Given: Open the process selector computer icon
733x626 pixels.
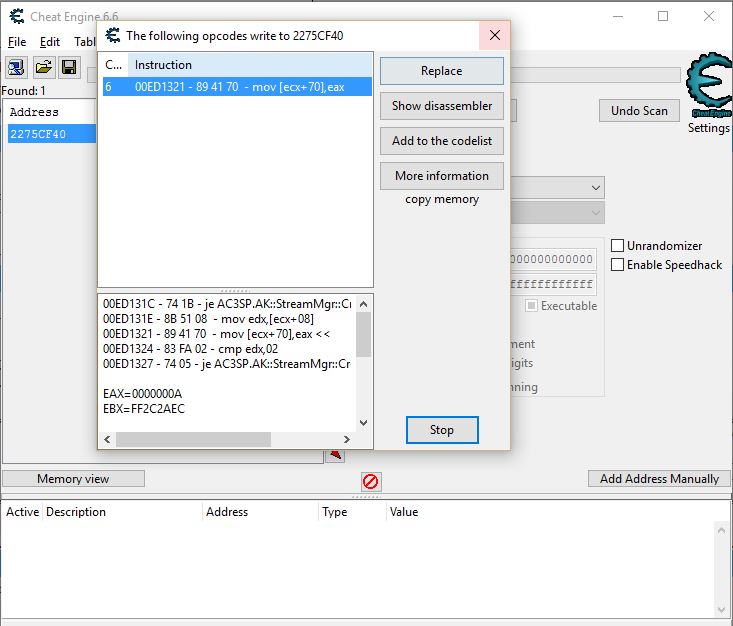Looking at the screenshot, I should [16, 68].
